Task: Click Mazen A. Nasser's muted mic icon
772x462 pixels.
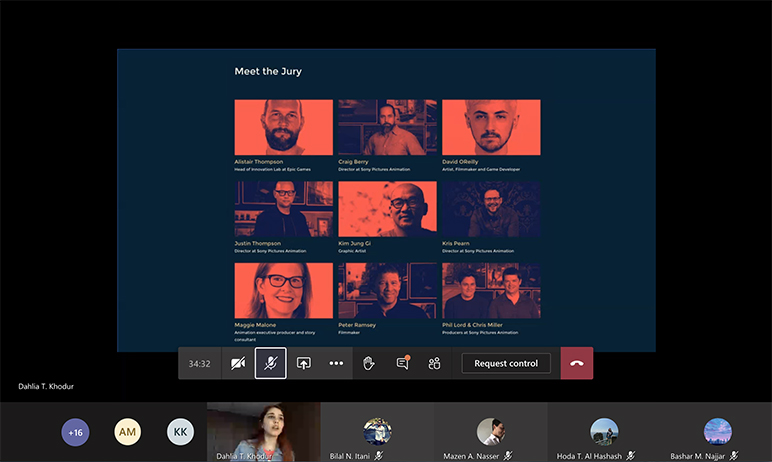Action: pyautogui.click(x=508, y=456)
